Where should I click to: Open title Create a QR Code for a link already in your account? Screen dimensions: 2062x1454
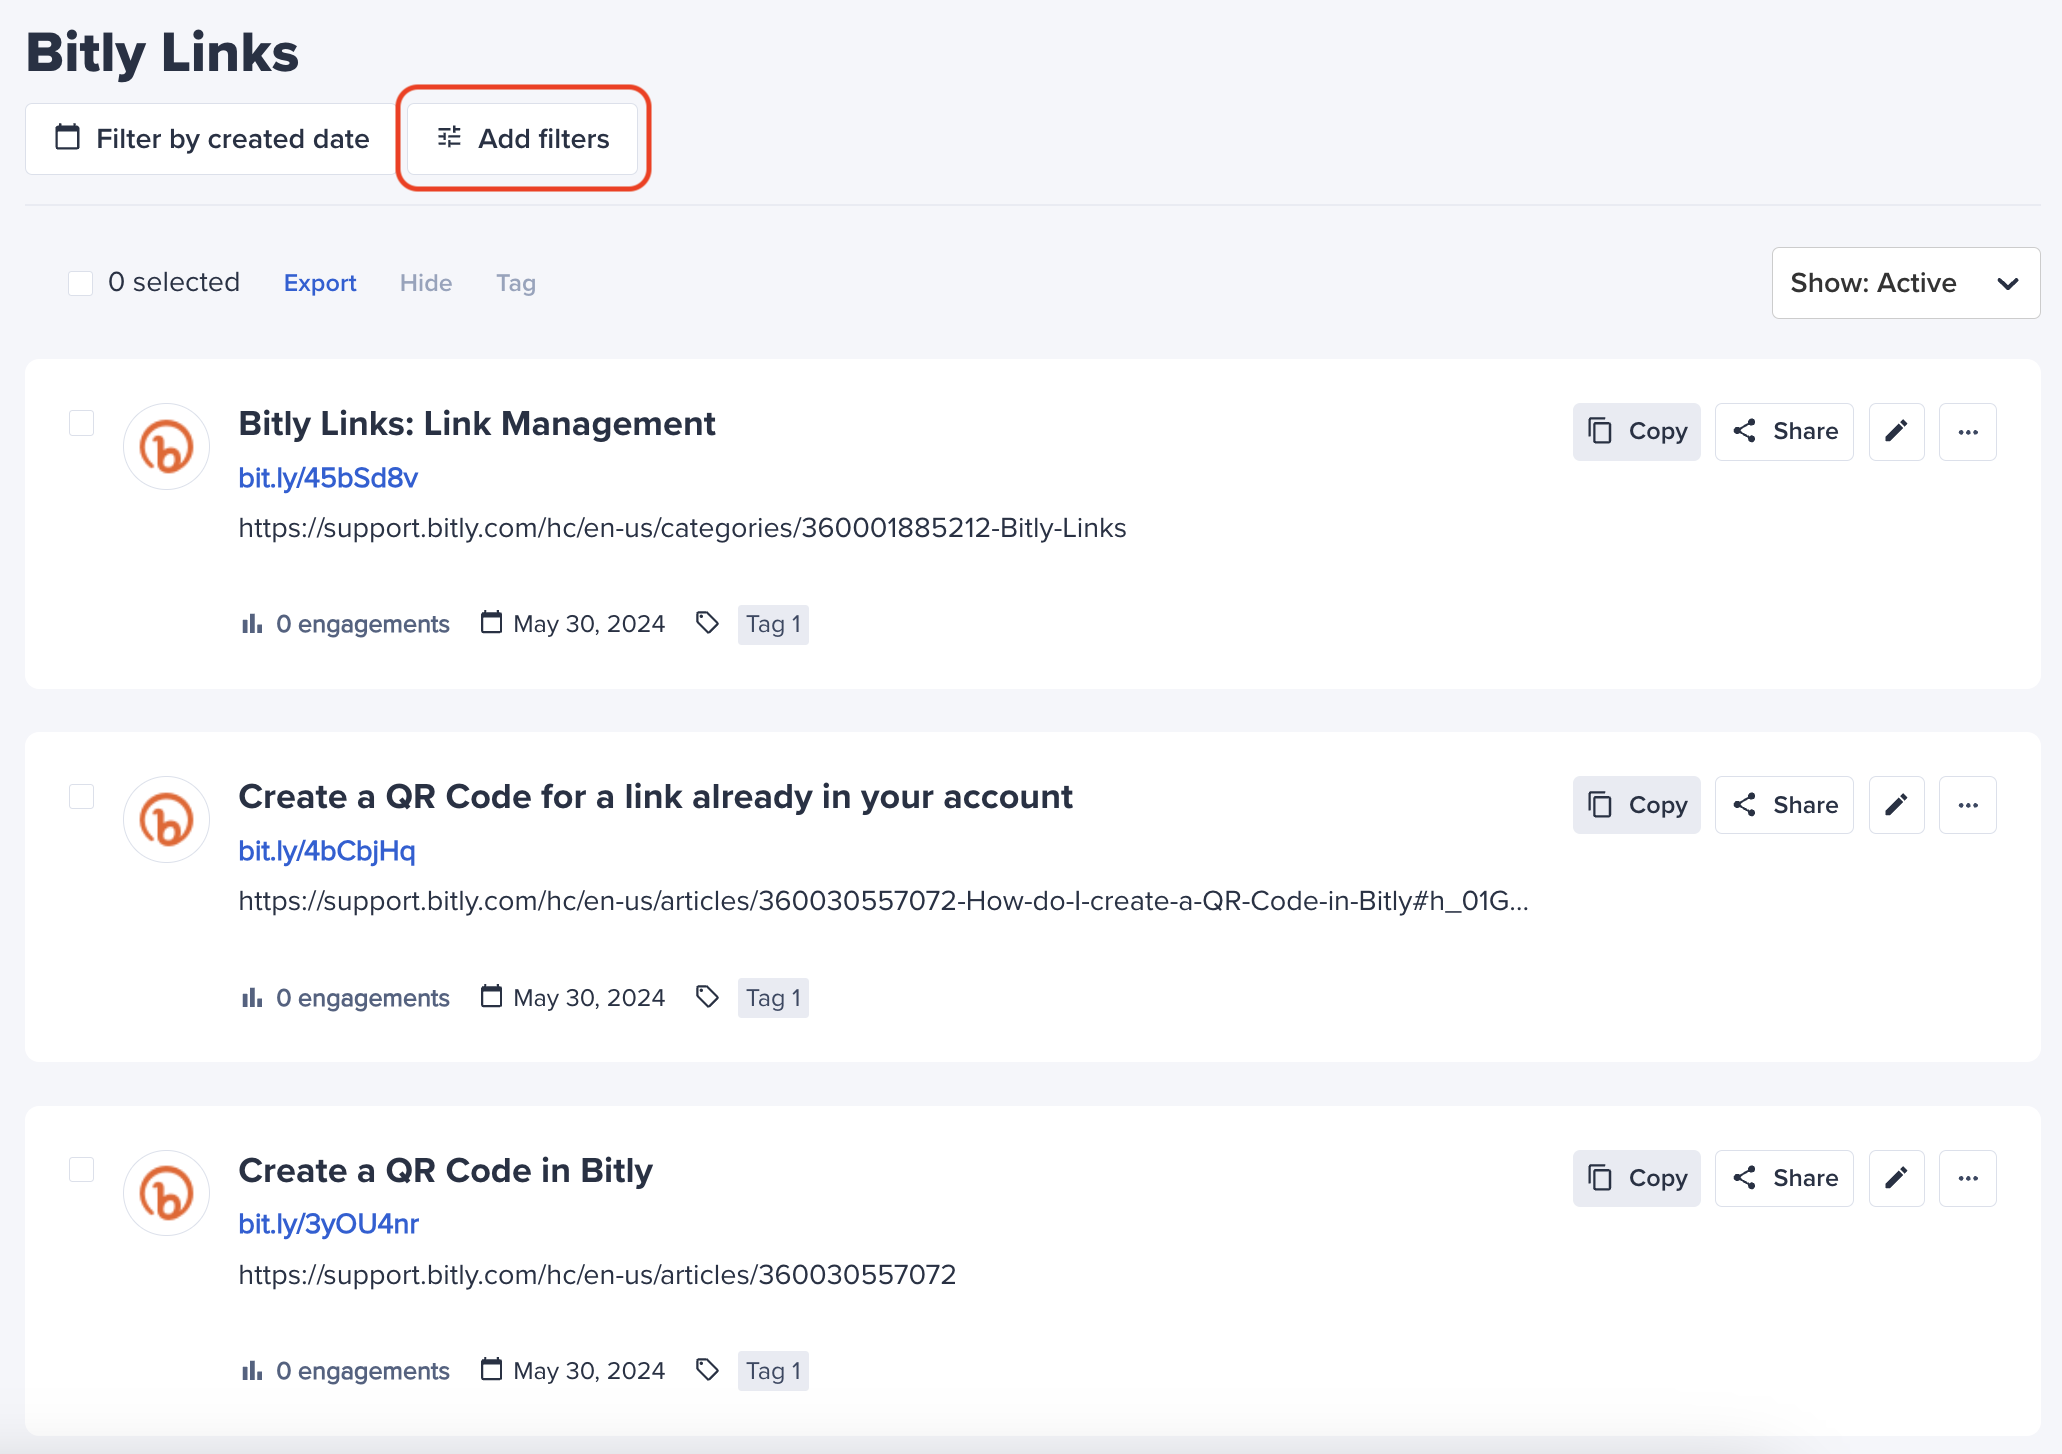coord(655,797)
